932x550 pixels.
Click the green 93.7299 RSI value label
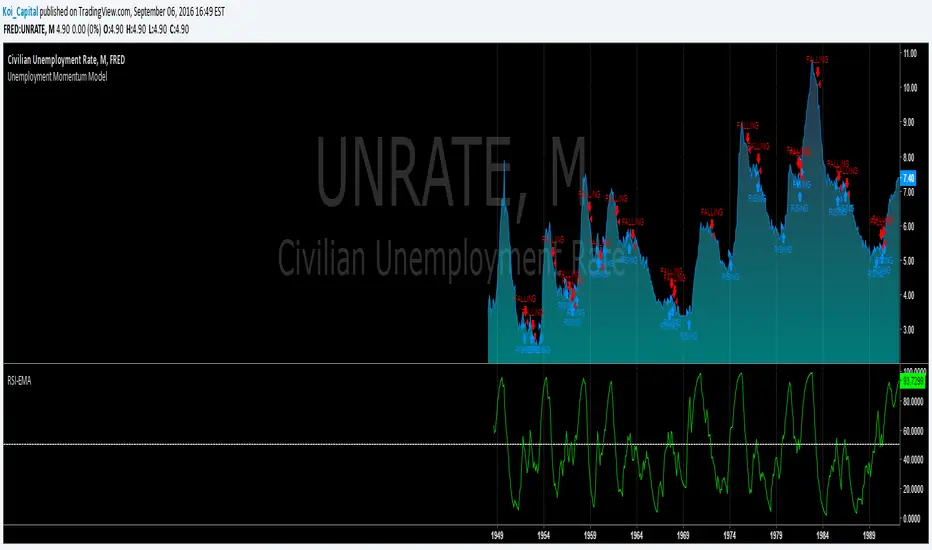coord(912,381)
